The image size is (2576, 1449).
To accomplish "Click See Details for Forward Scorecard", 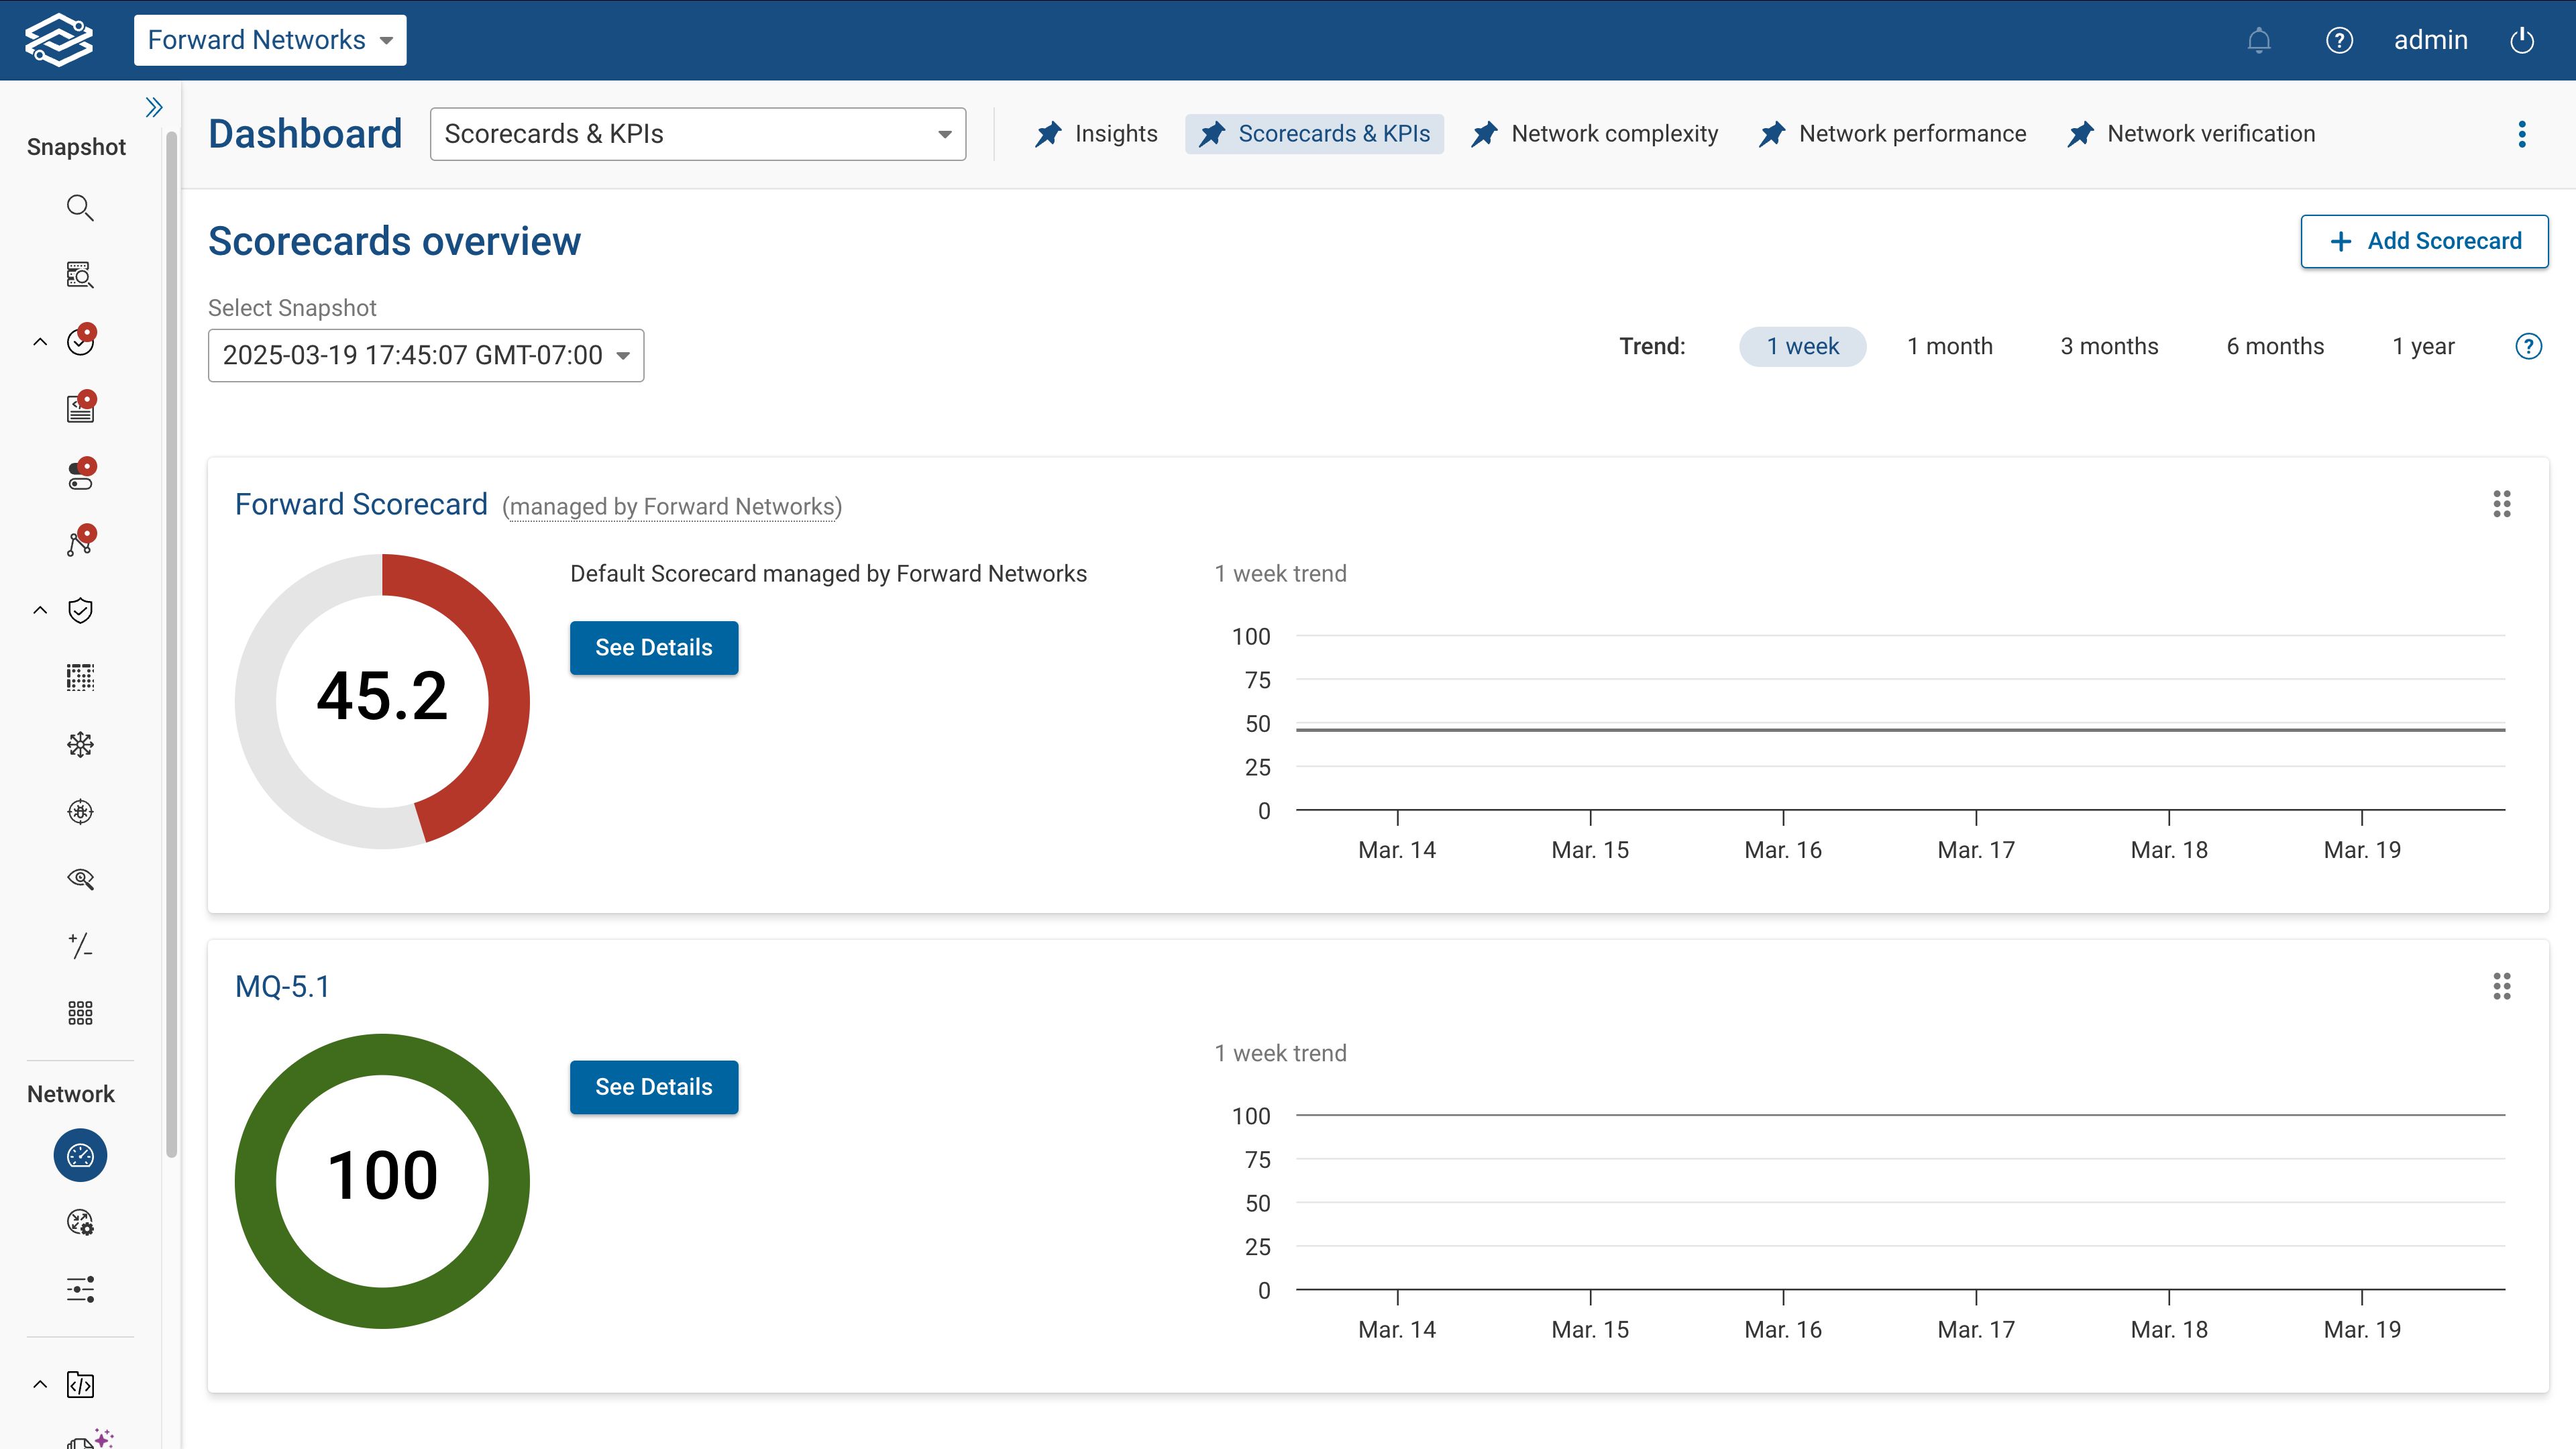I will pos(653,647).
